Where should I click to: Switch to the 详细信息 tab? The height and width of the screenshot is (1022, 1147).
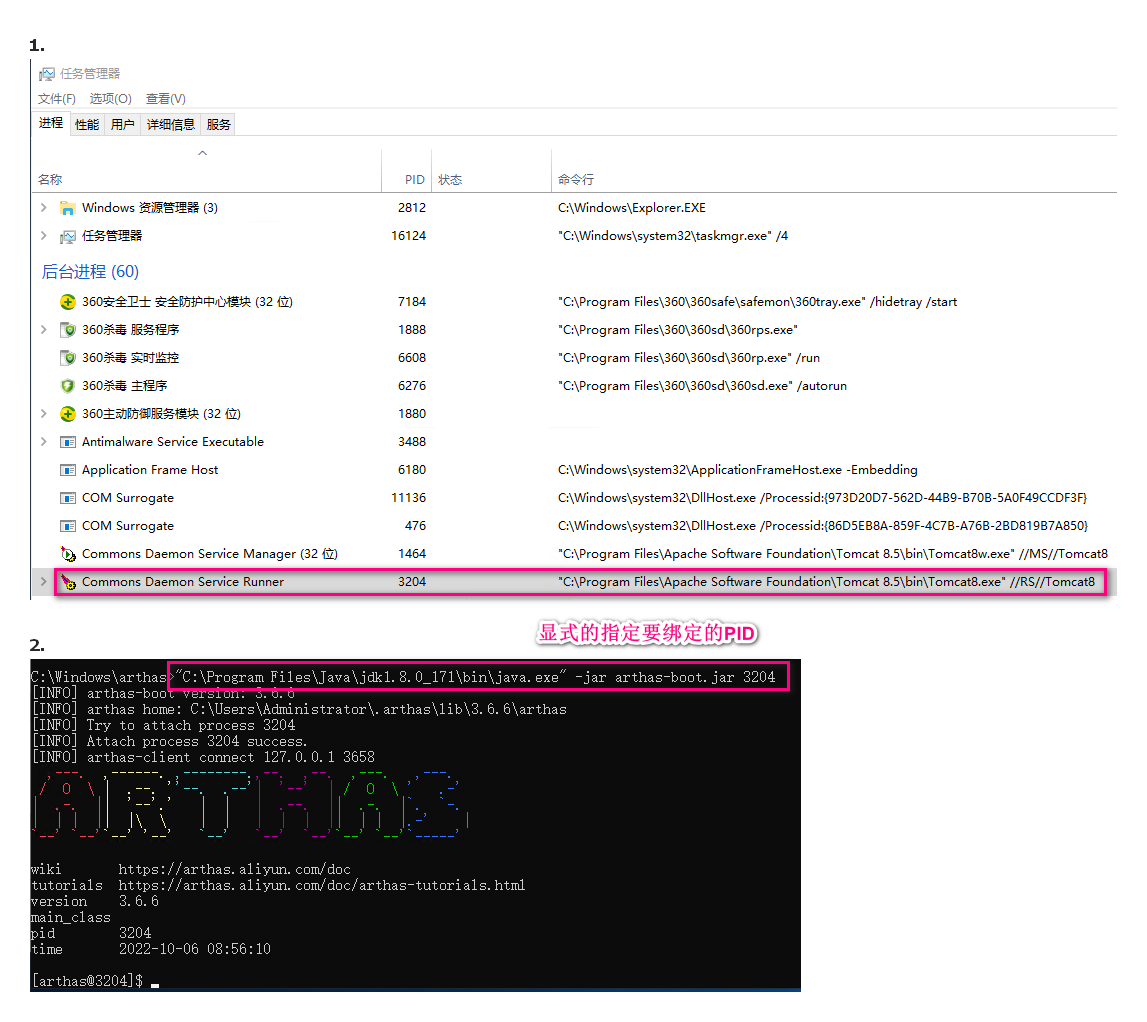(170, 124)
